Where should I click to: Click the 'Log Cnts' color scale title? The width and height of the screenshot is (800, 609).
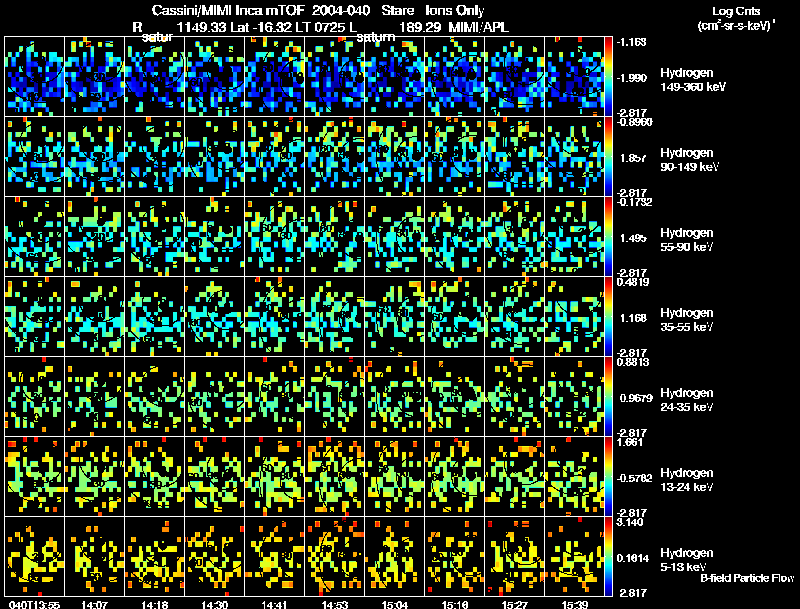736,11
